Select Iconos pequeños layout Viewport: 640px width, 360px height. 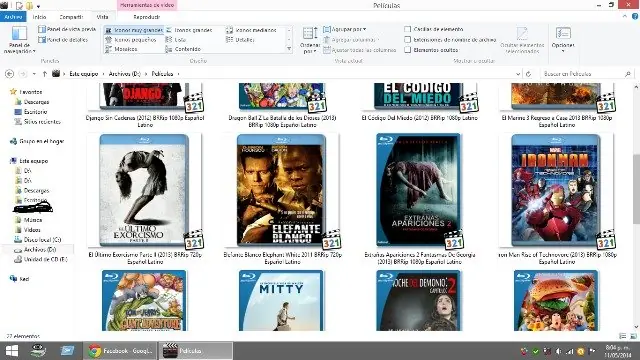click(131, 40)
